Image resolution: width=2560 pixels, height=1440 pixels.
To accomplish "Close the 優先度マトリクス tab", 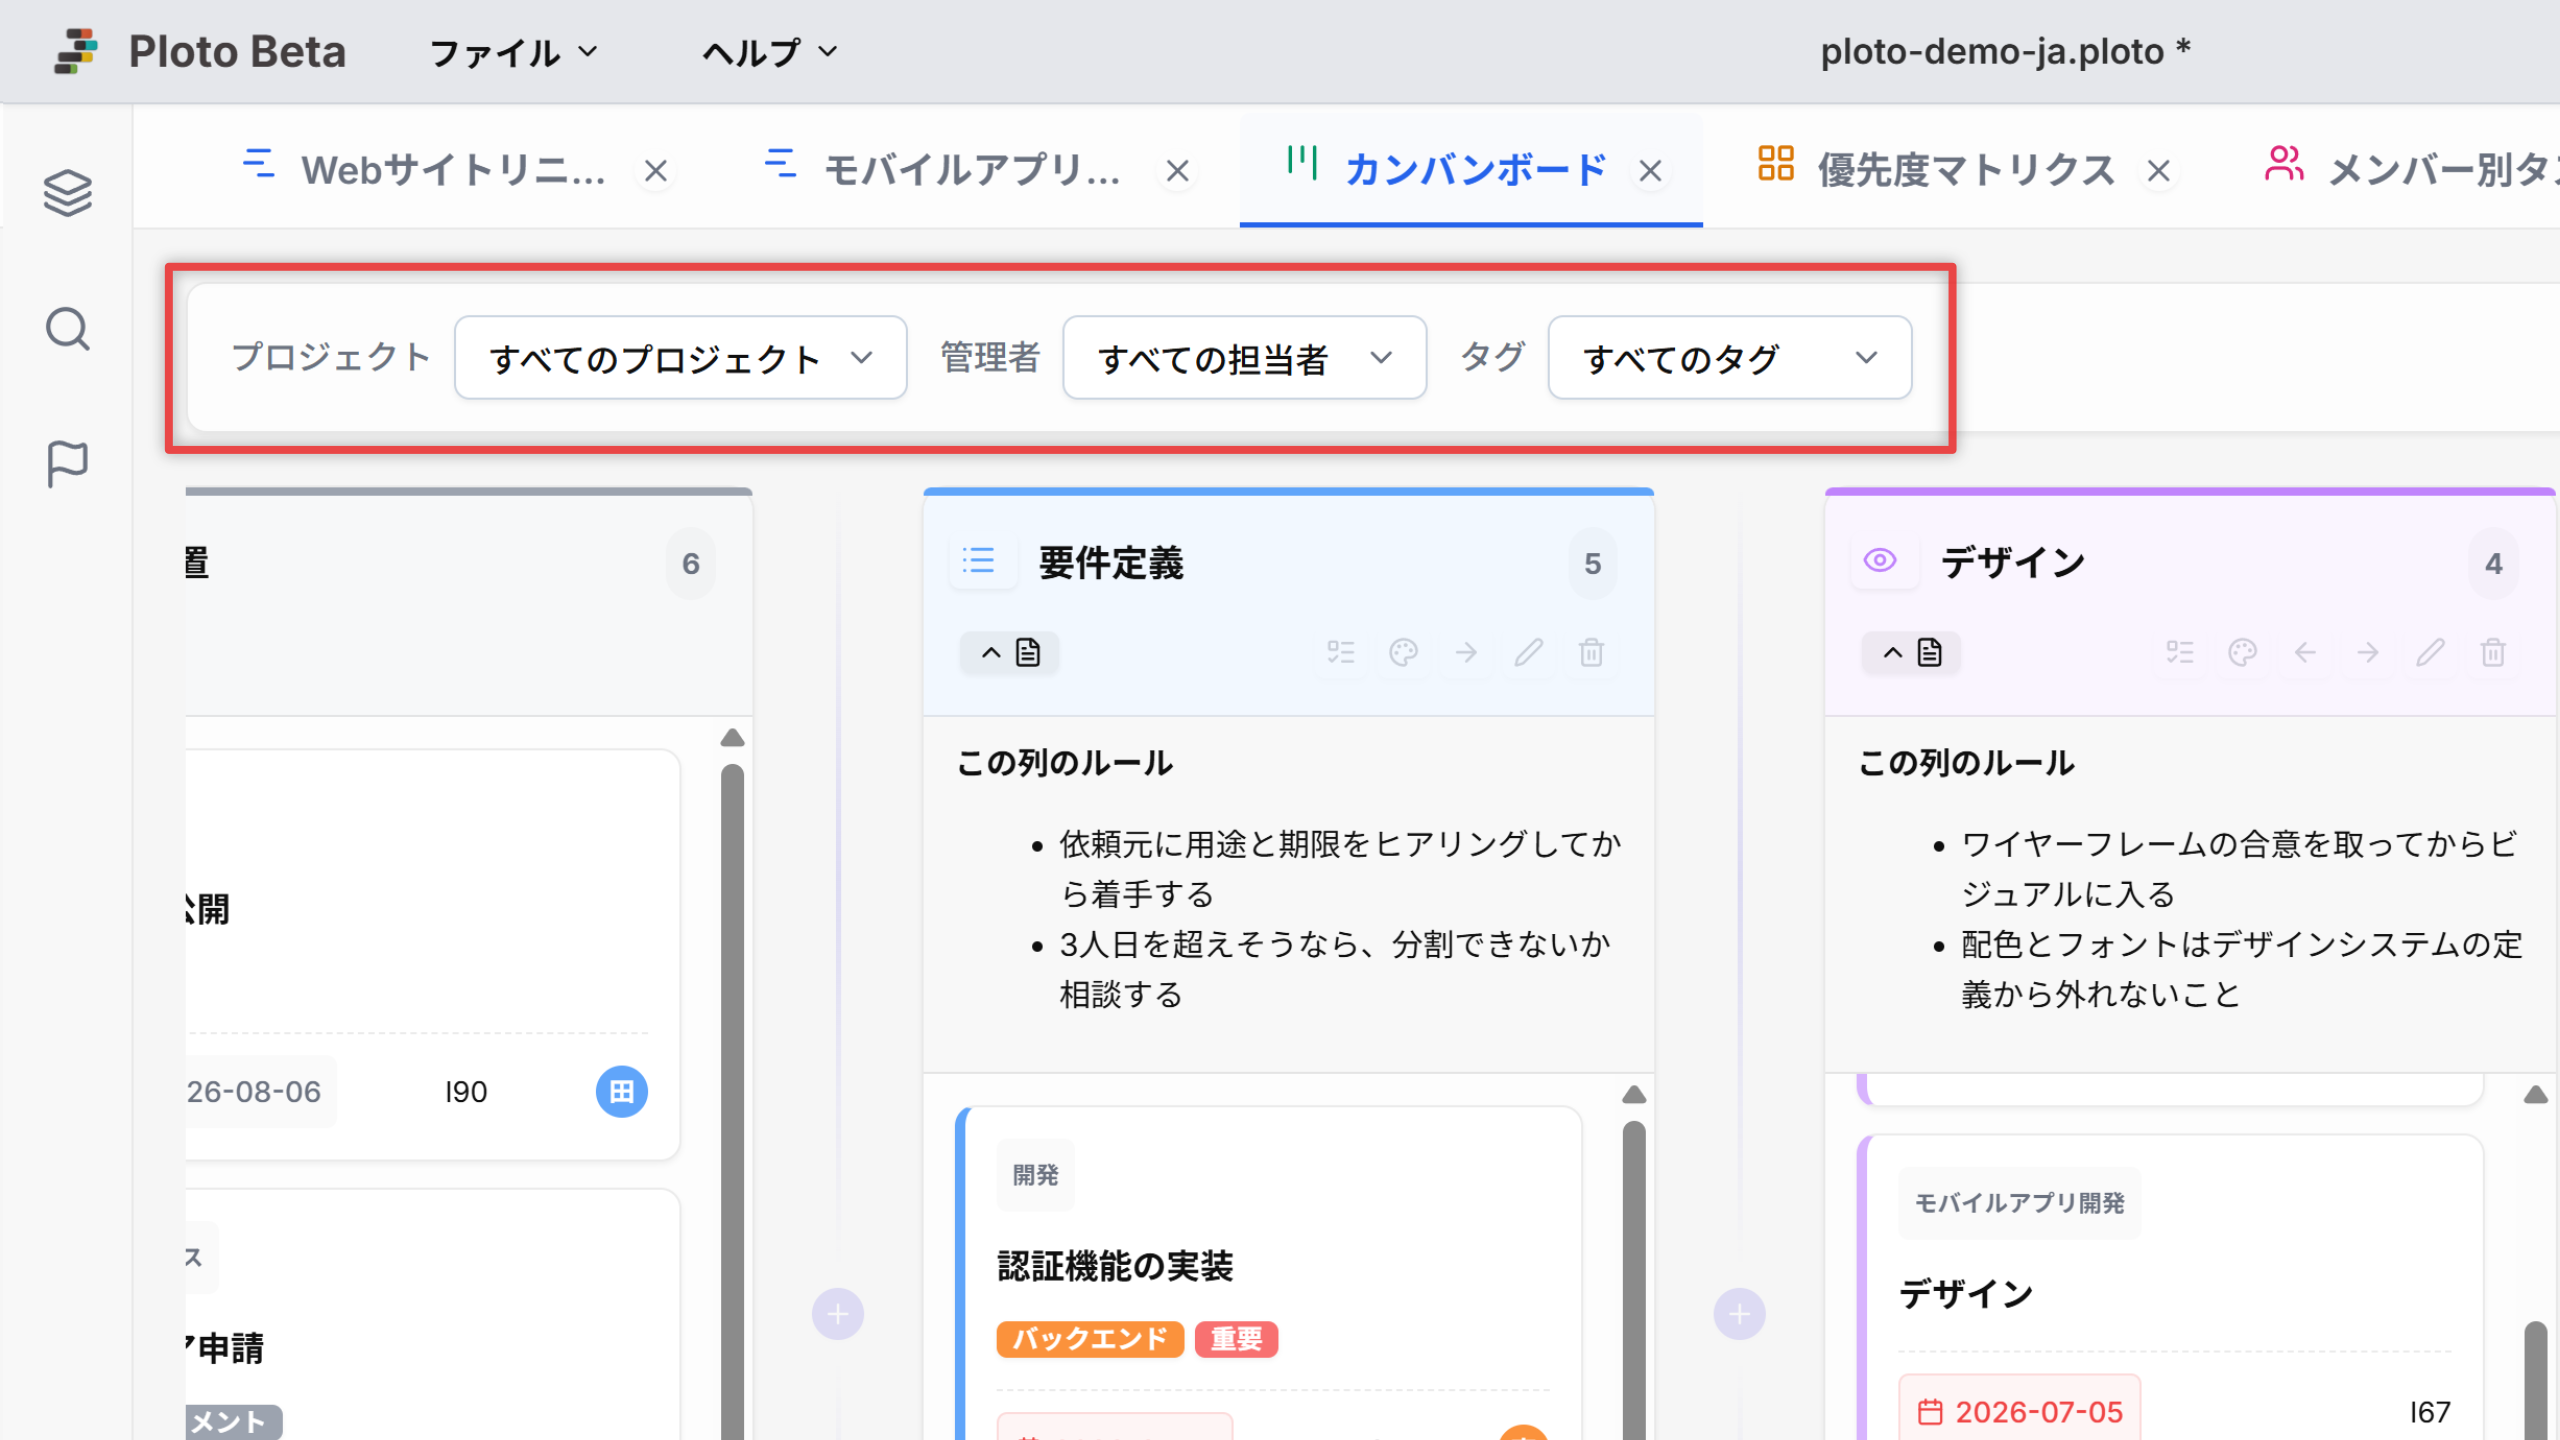I will click(x=2159, y=171).
